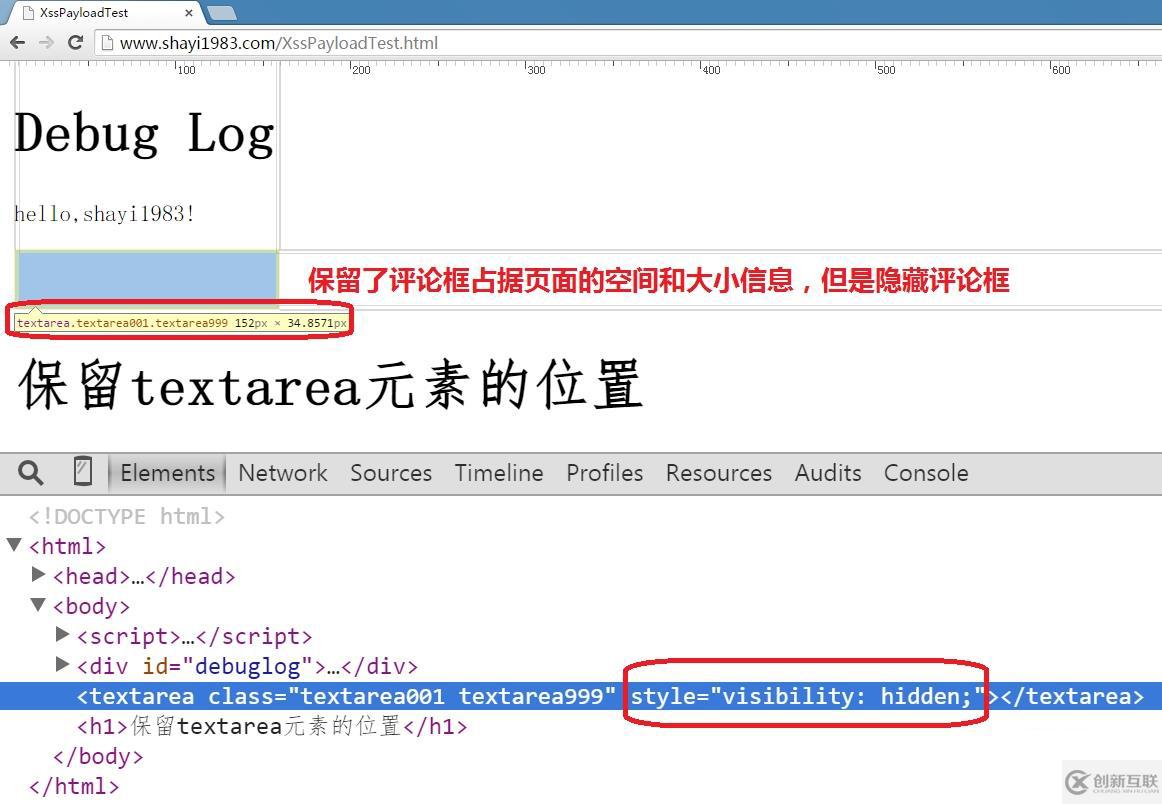Open the Console panel
1162x804 pixels.
tap(926, 473)
